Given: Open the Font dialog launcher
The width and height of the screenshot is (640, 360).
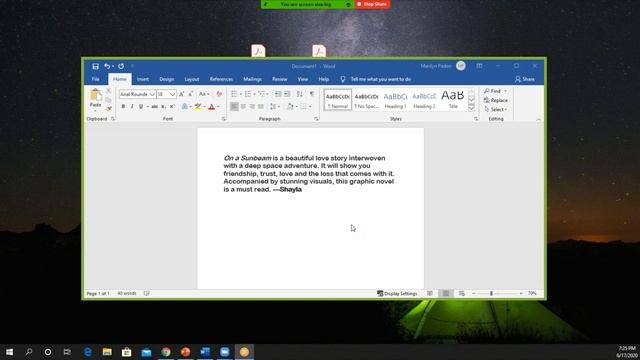Looking at the screenshot, I should [x=224, y=119].
